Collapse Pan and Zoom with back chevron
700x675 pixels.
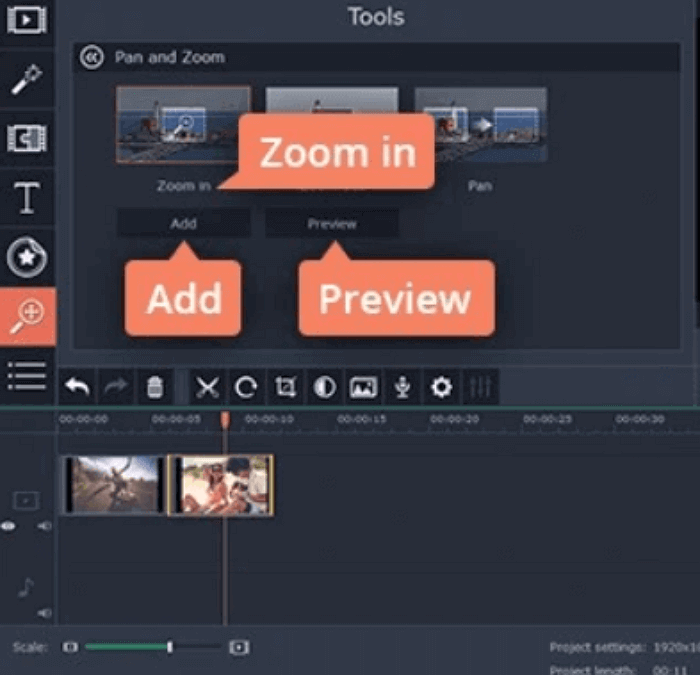point(92,58)
